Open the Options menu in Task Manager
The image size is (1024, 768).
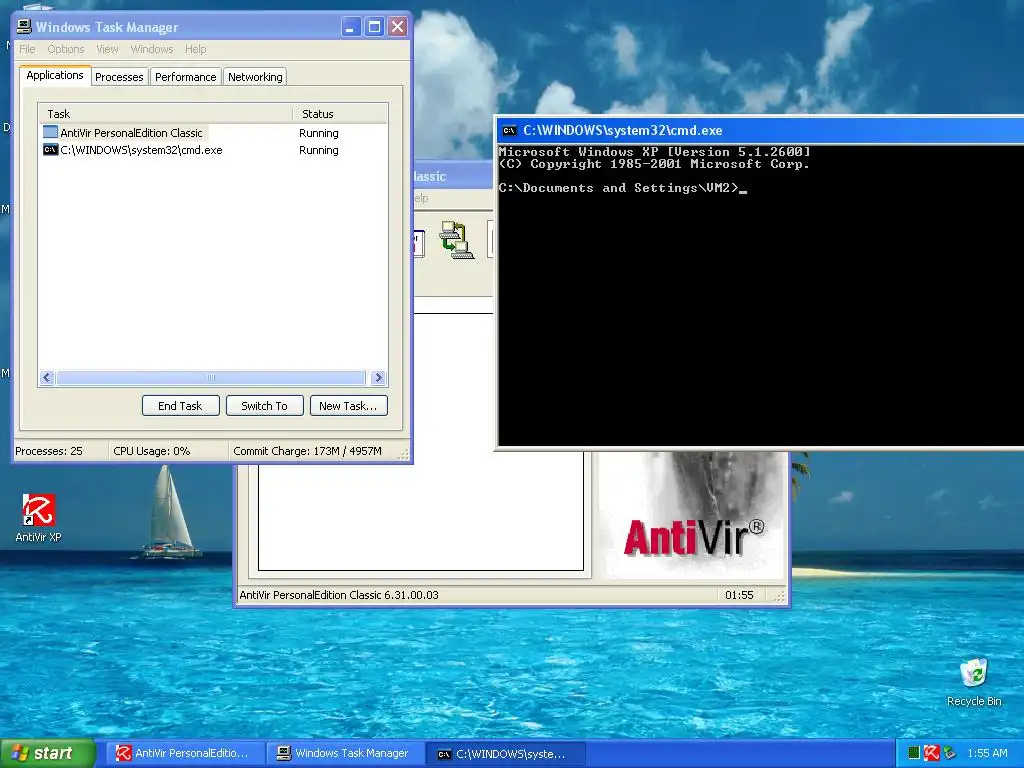(65, 49)
